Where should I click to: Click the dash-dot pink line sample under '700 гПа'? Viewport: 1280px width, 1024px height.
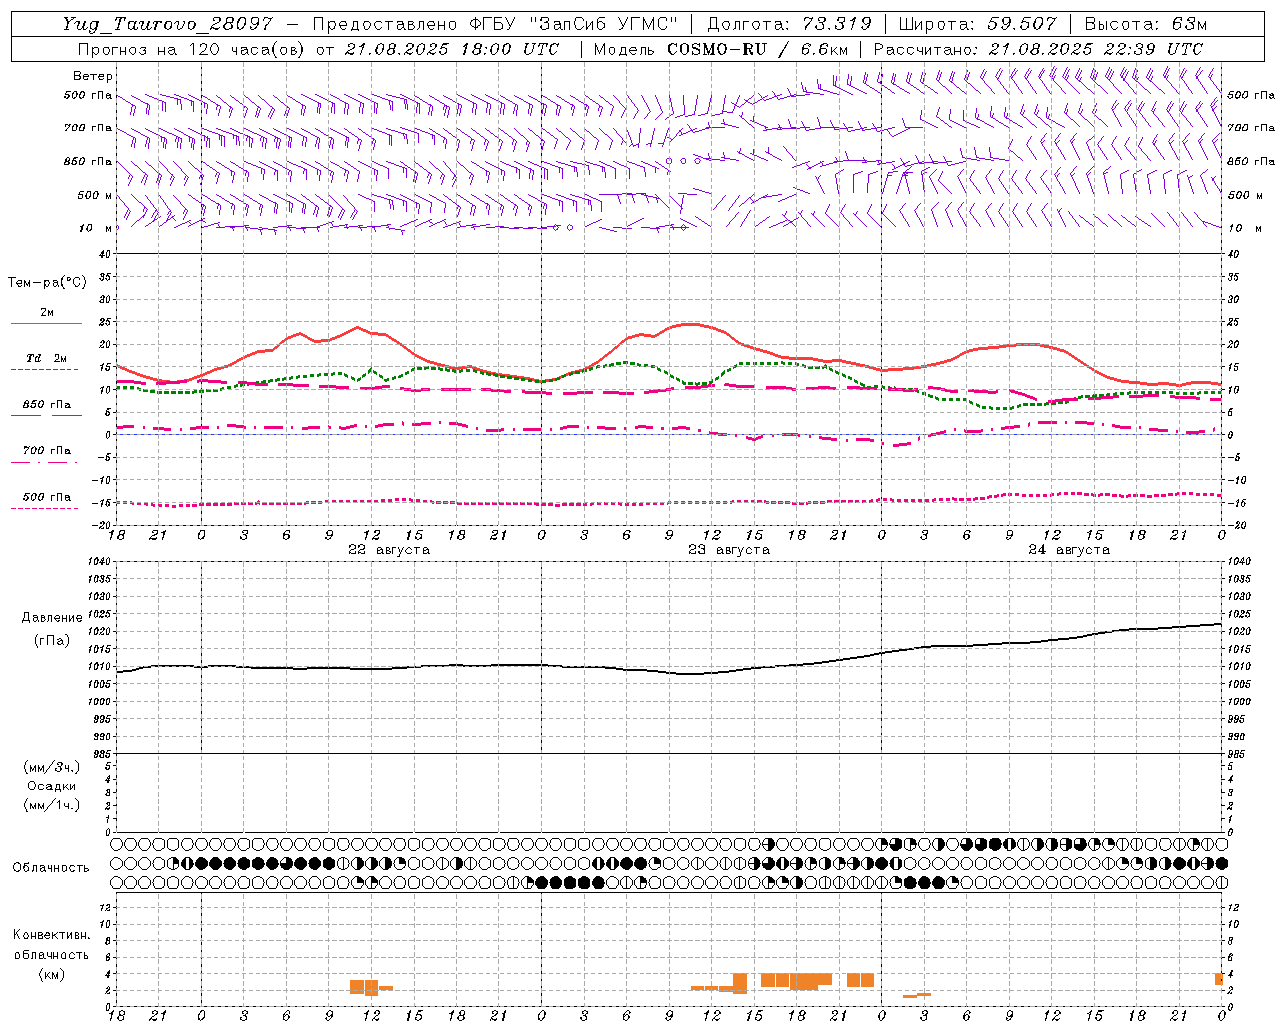coord(46,462)
